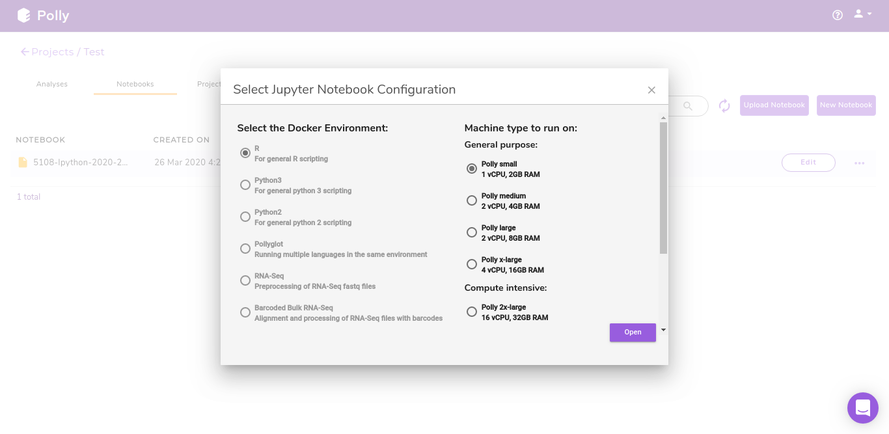This screenshot has width=889, height=434.
Task: Click the dialog scrollbar thumb
Action: 663,188
